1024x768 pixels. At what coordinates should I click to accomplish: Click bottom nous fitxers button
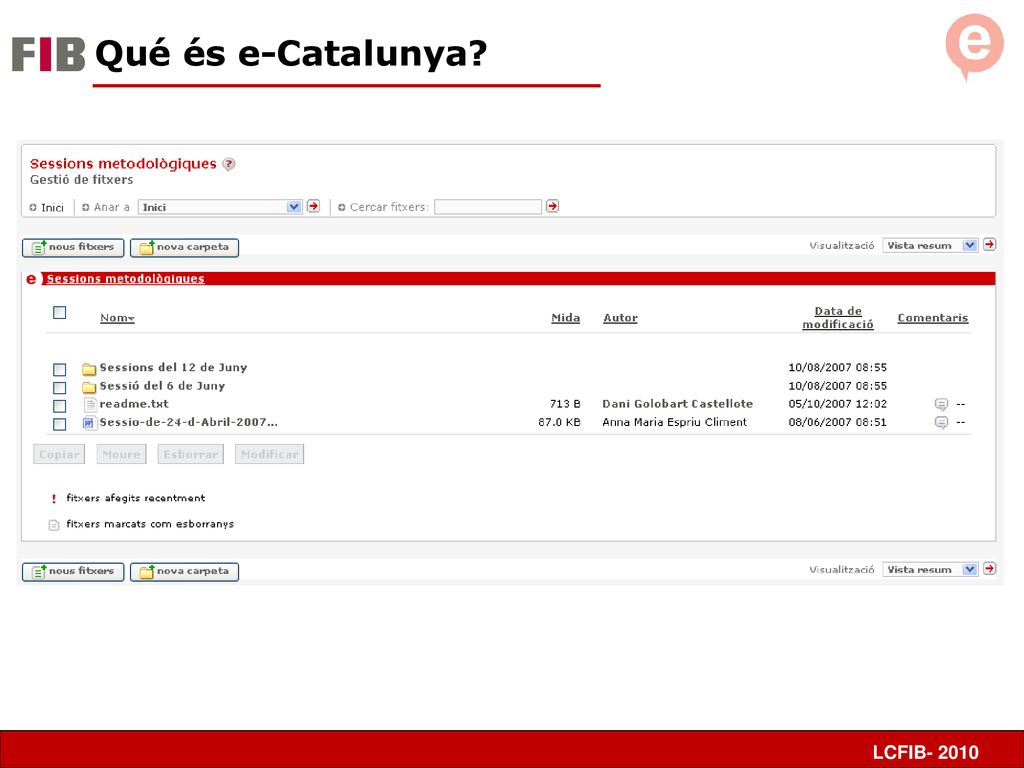tap(73, 571)
